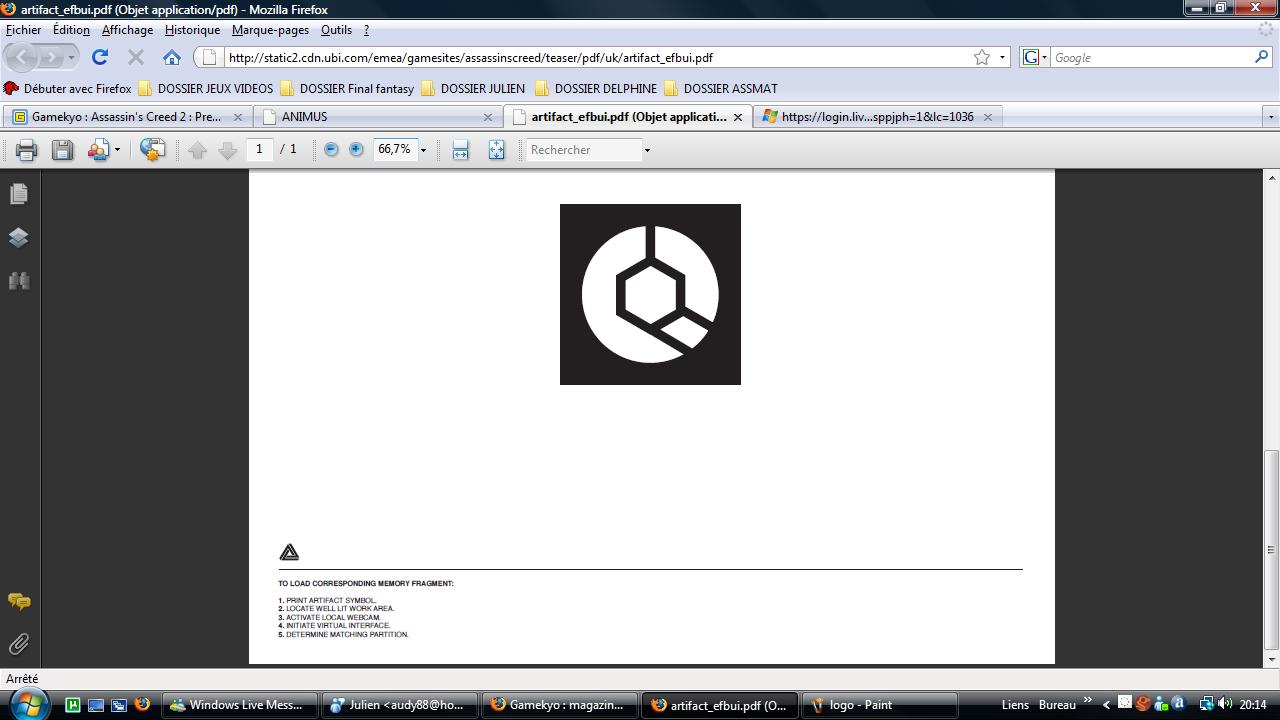1280x720 pixels.
Task: Expand the search options dropdown arrow
Action: [647, 150]
